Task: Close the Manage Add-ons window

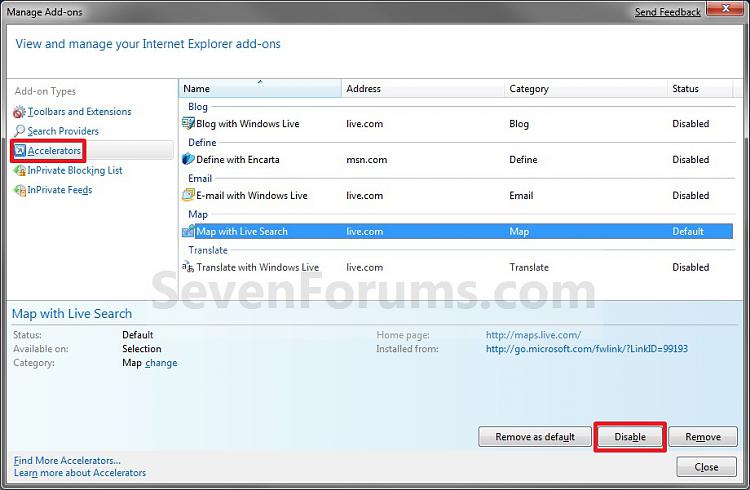Action: (725, 9)
